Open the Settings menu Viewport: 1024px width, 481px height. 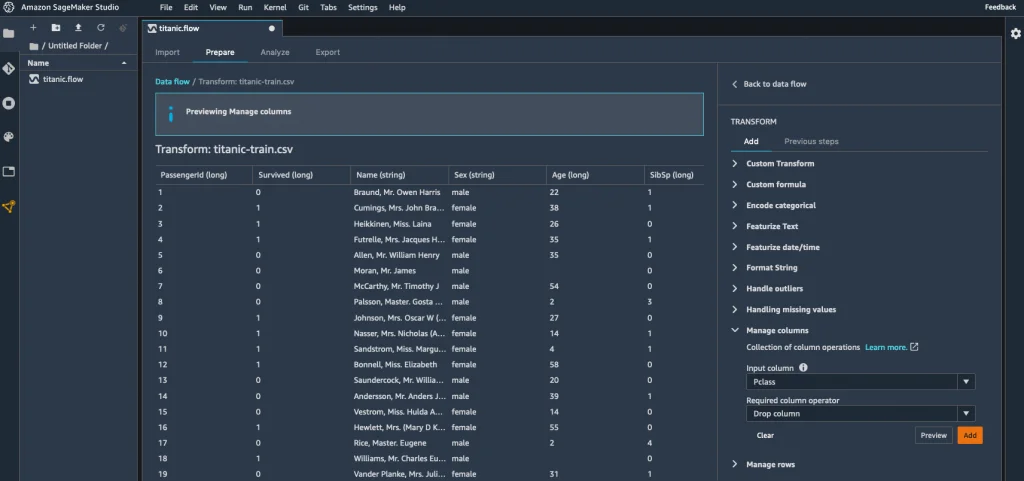click(362, 7)
